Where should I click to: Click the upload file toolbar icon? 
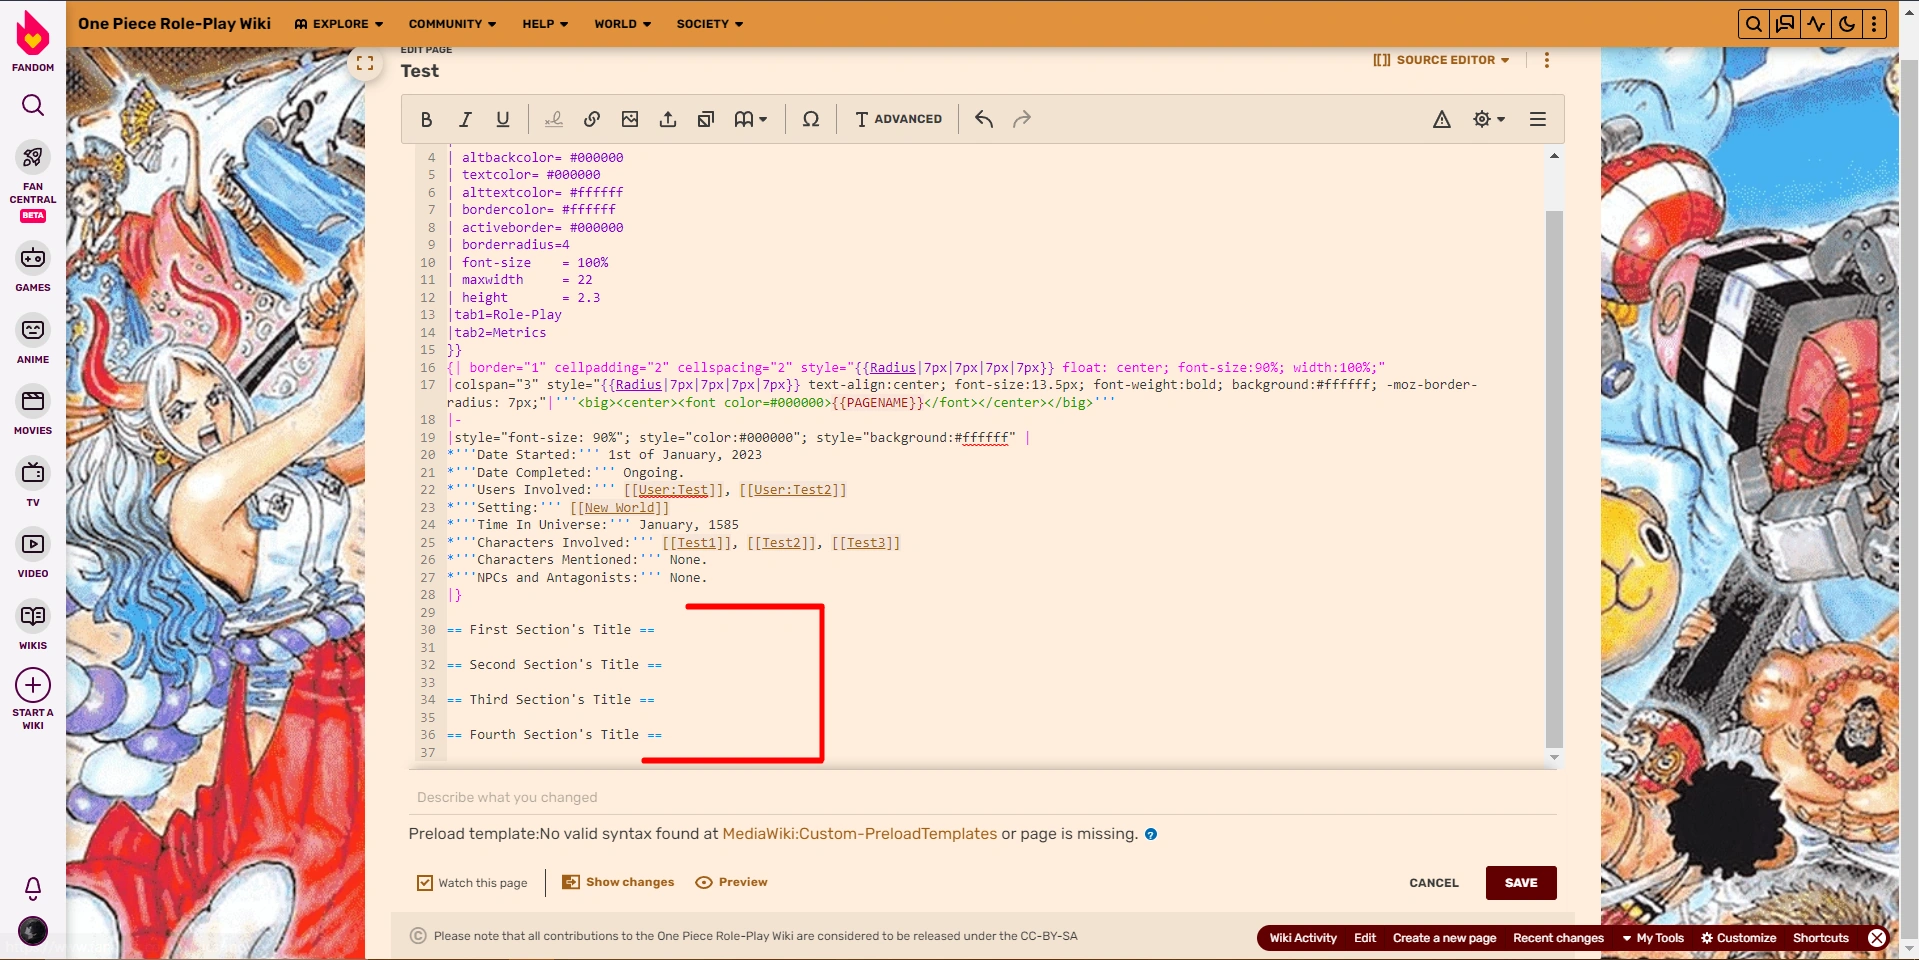668,119
